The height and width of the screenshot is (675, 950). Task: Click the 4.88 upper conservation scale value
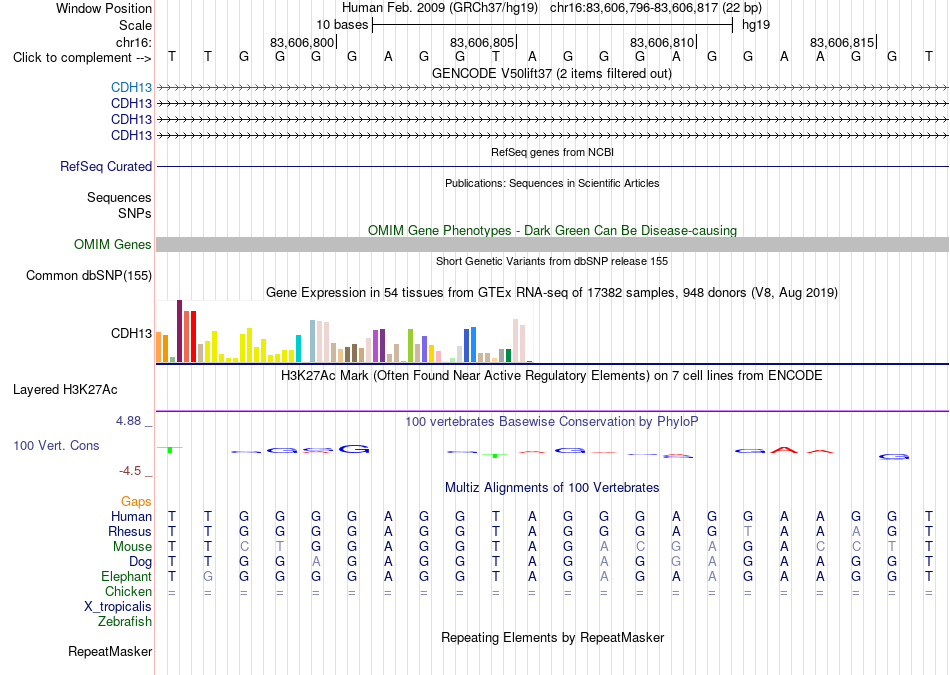tap(128, 421)
